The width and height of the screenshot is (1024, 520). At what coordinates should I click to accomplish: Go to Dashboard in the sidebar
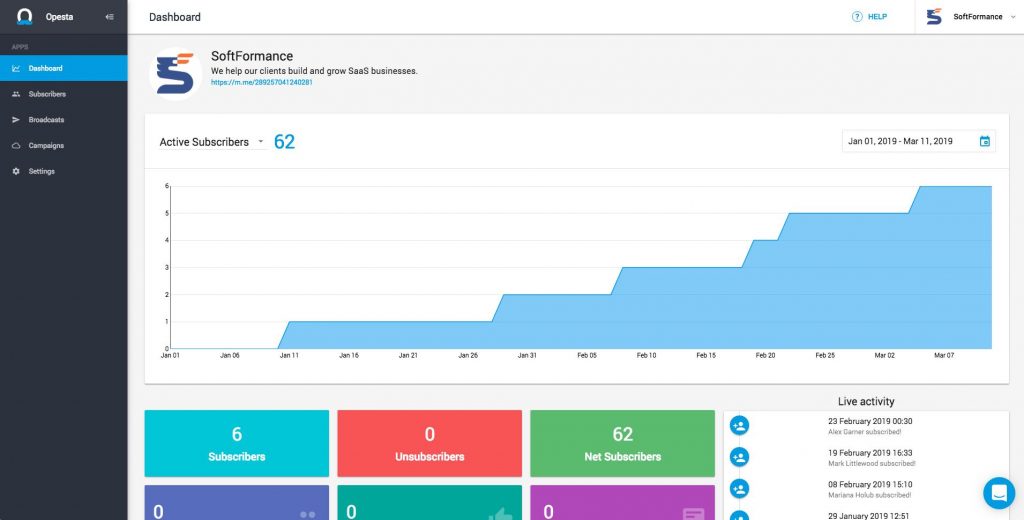tap(45, 68)
